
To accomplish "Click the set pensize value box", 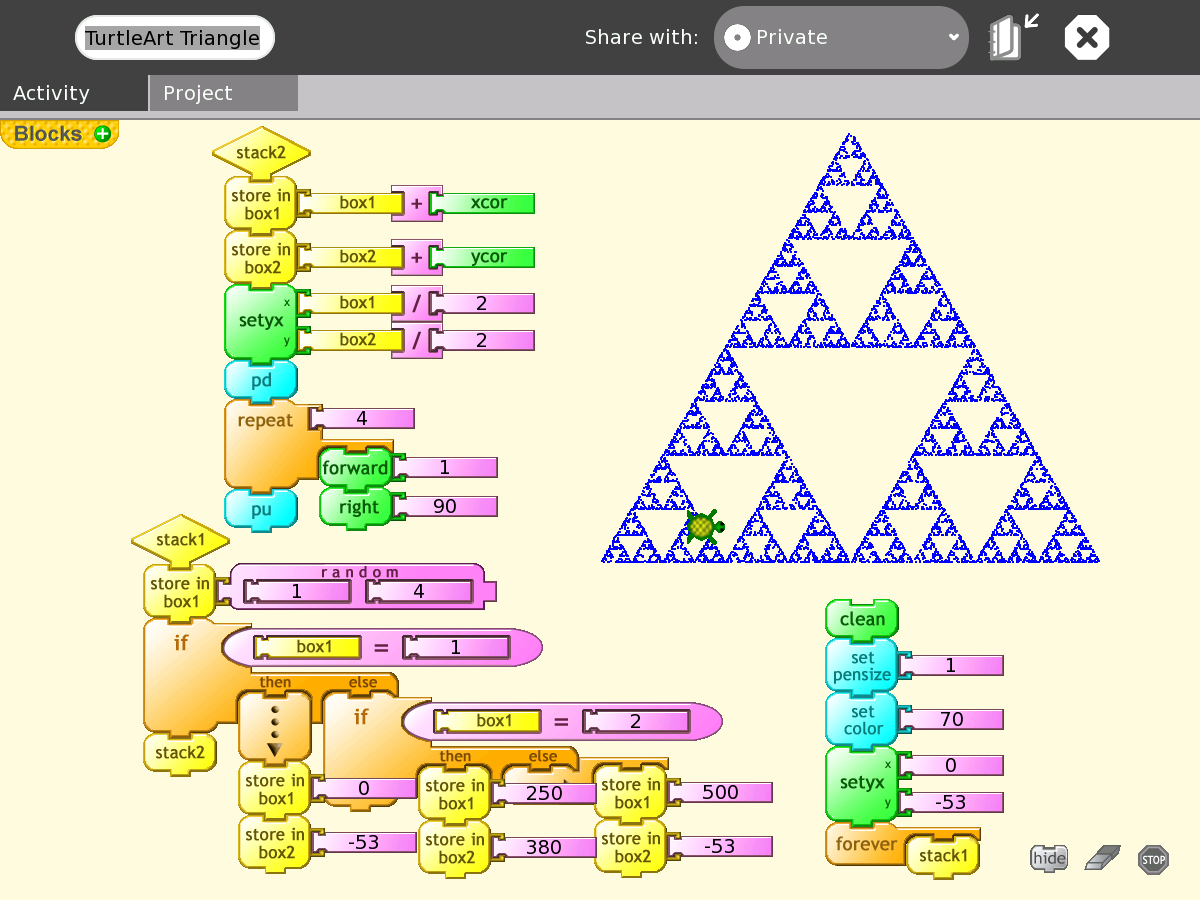I will [x=951, y=666].
